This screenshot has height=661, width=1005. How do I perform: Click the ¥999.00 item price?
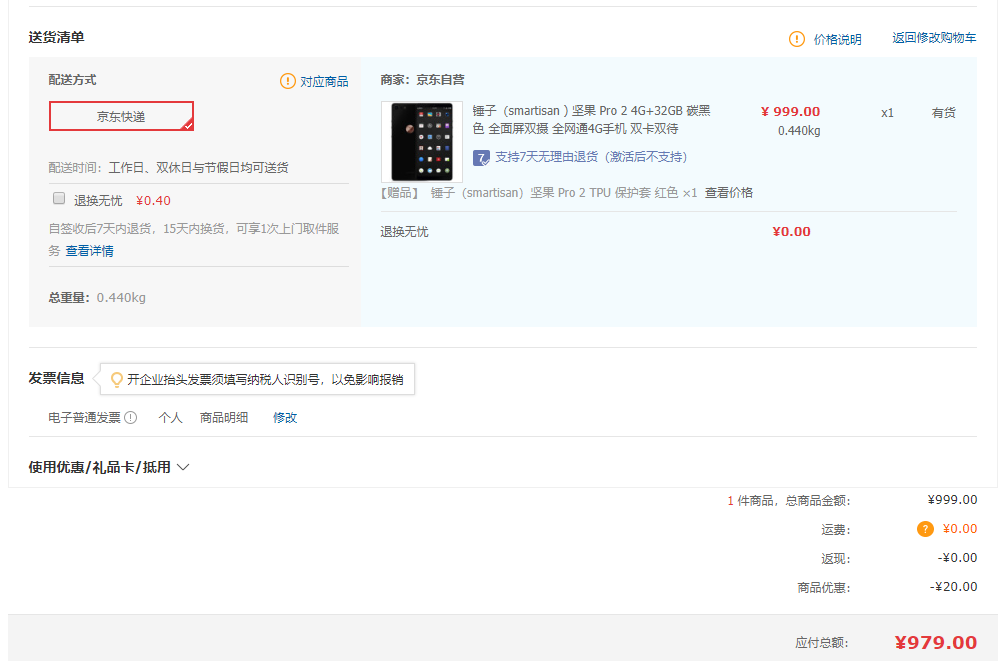790,112
